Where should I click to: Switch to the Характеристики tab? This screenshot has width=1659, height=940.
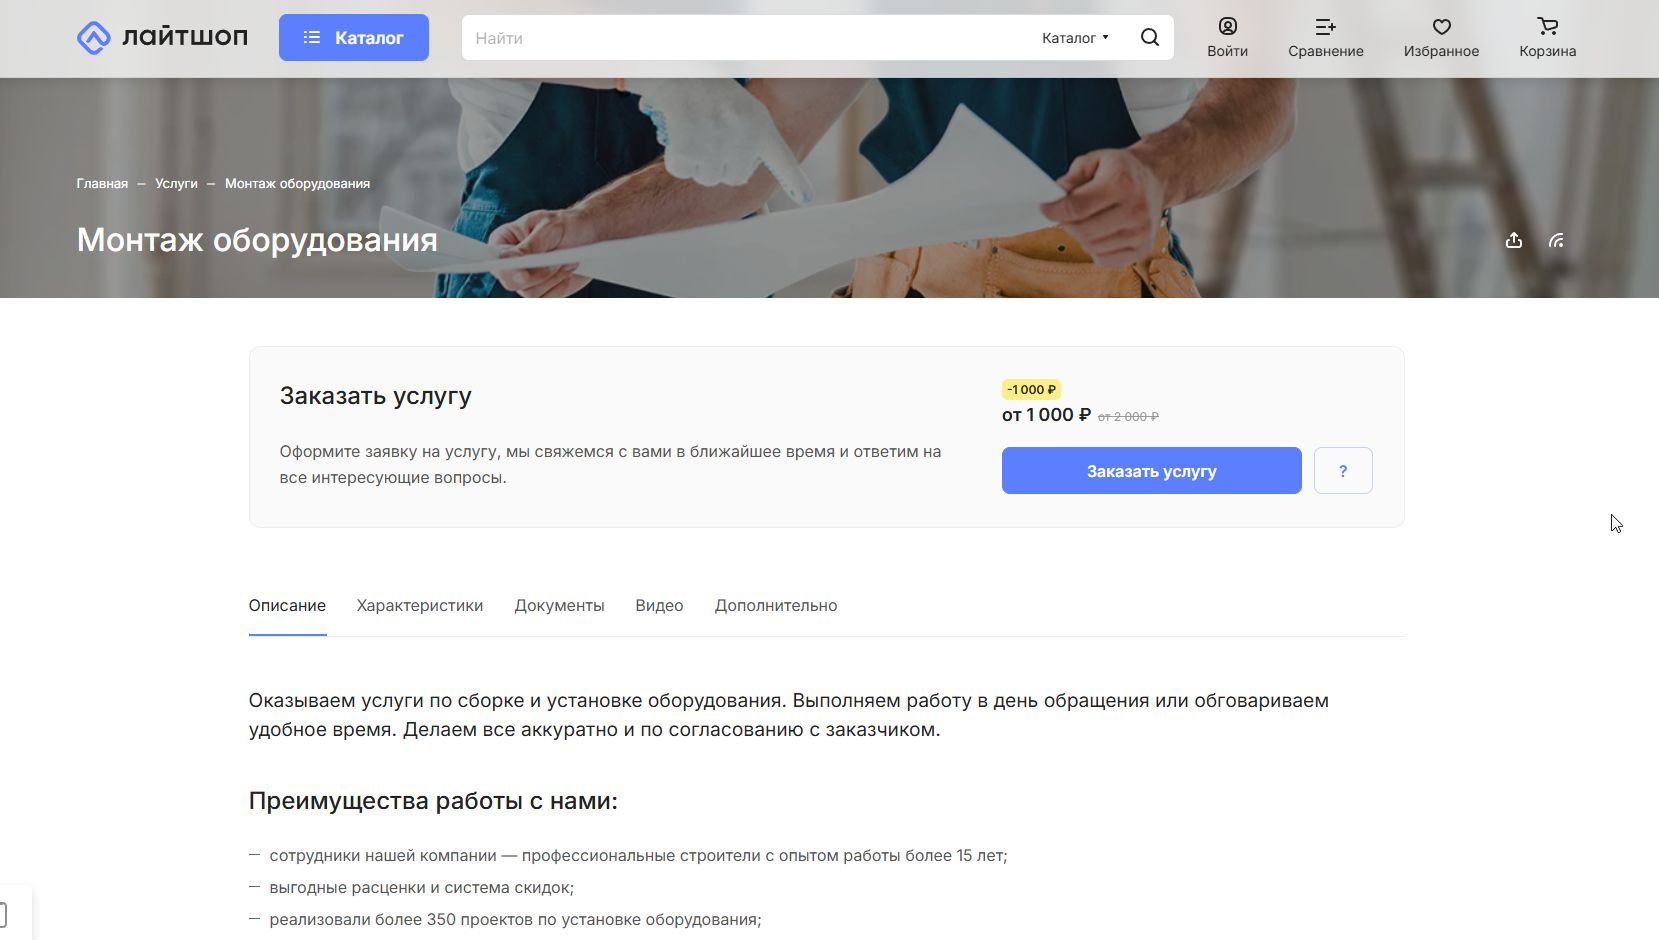(x=420, y=606)
